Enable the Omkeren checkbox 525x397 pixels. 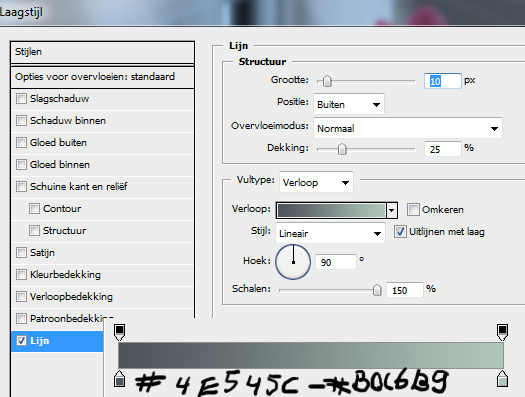coord(413,210)
